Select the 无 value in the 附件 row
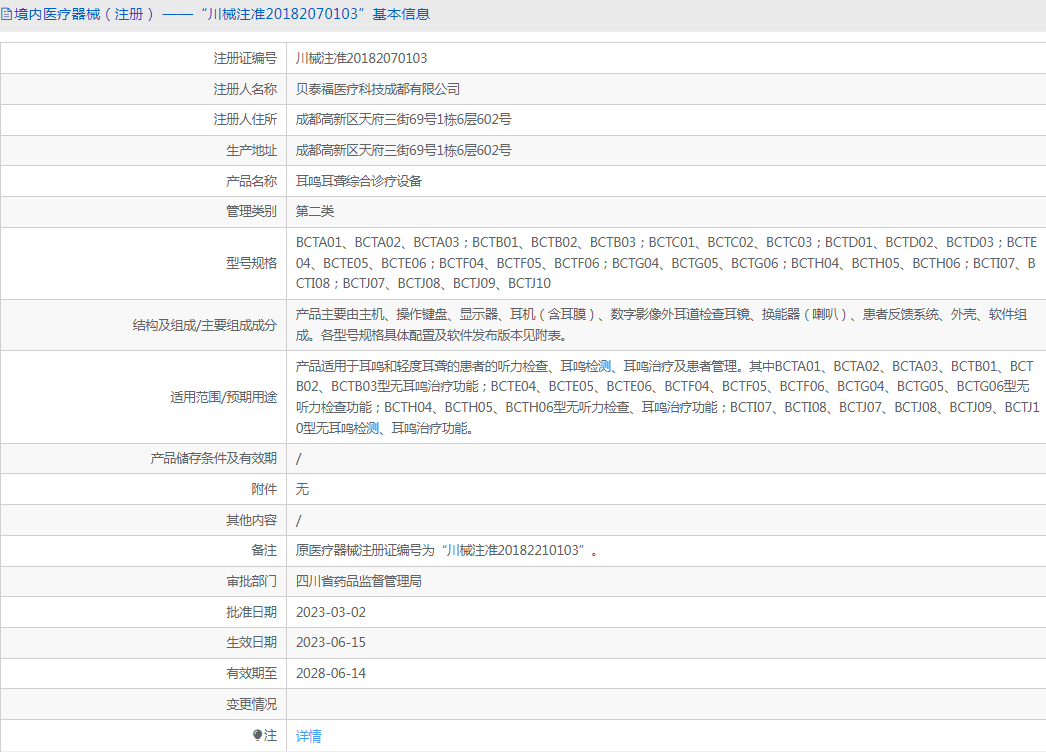This screenshot has width=1046, height=752. pyautogui.click(x=302, y=489)
